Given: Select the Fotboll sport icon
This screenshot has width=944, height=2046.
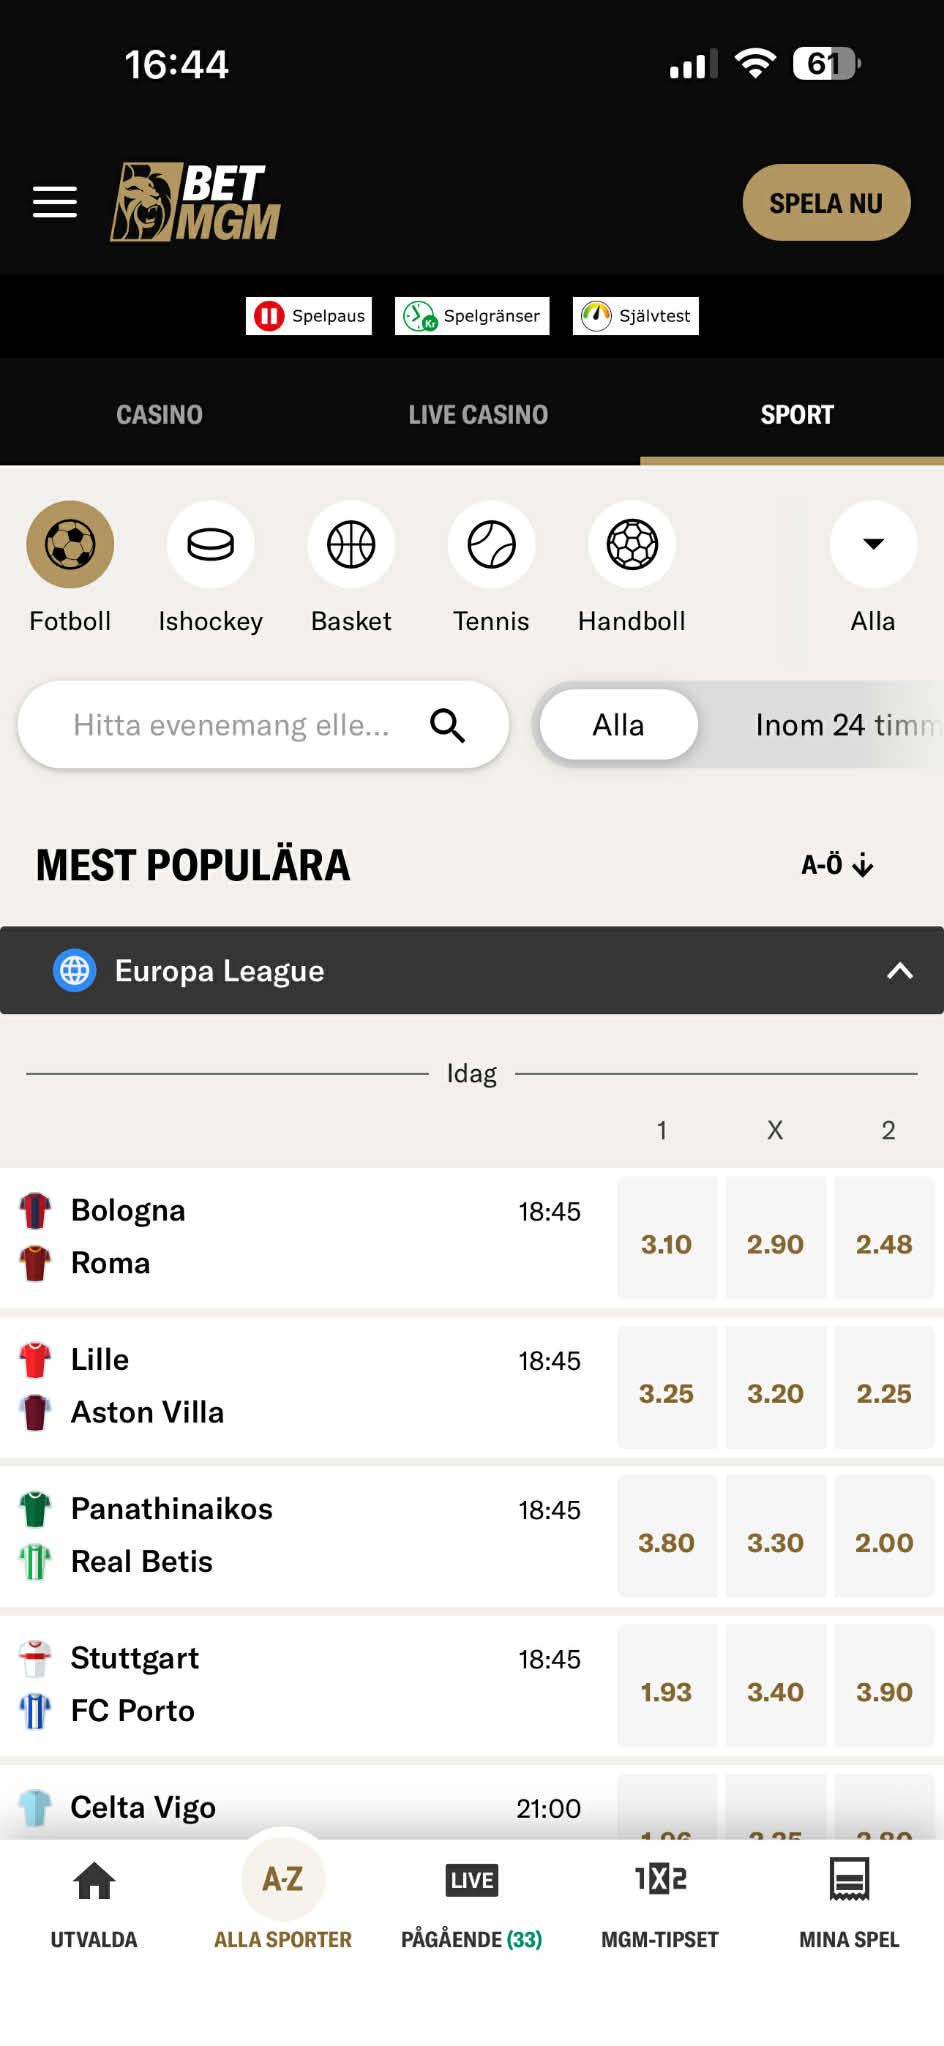Looking at the screenshot, I should [70, 545].
